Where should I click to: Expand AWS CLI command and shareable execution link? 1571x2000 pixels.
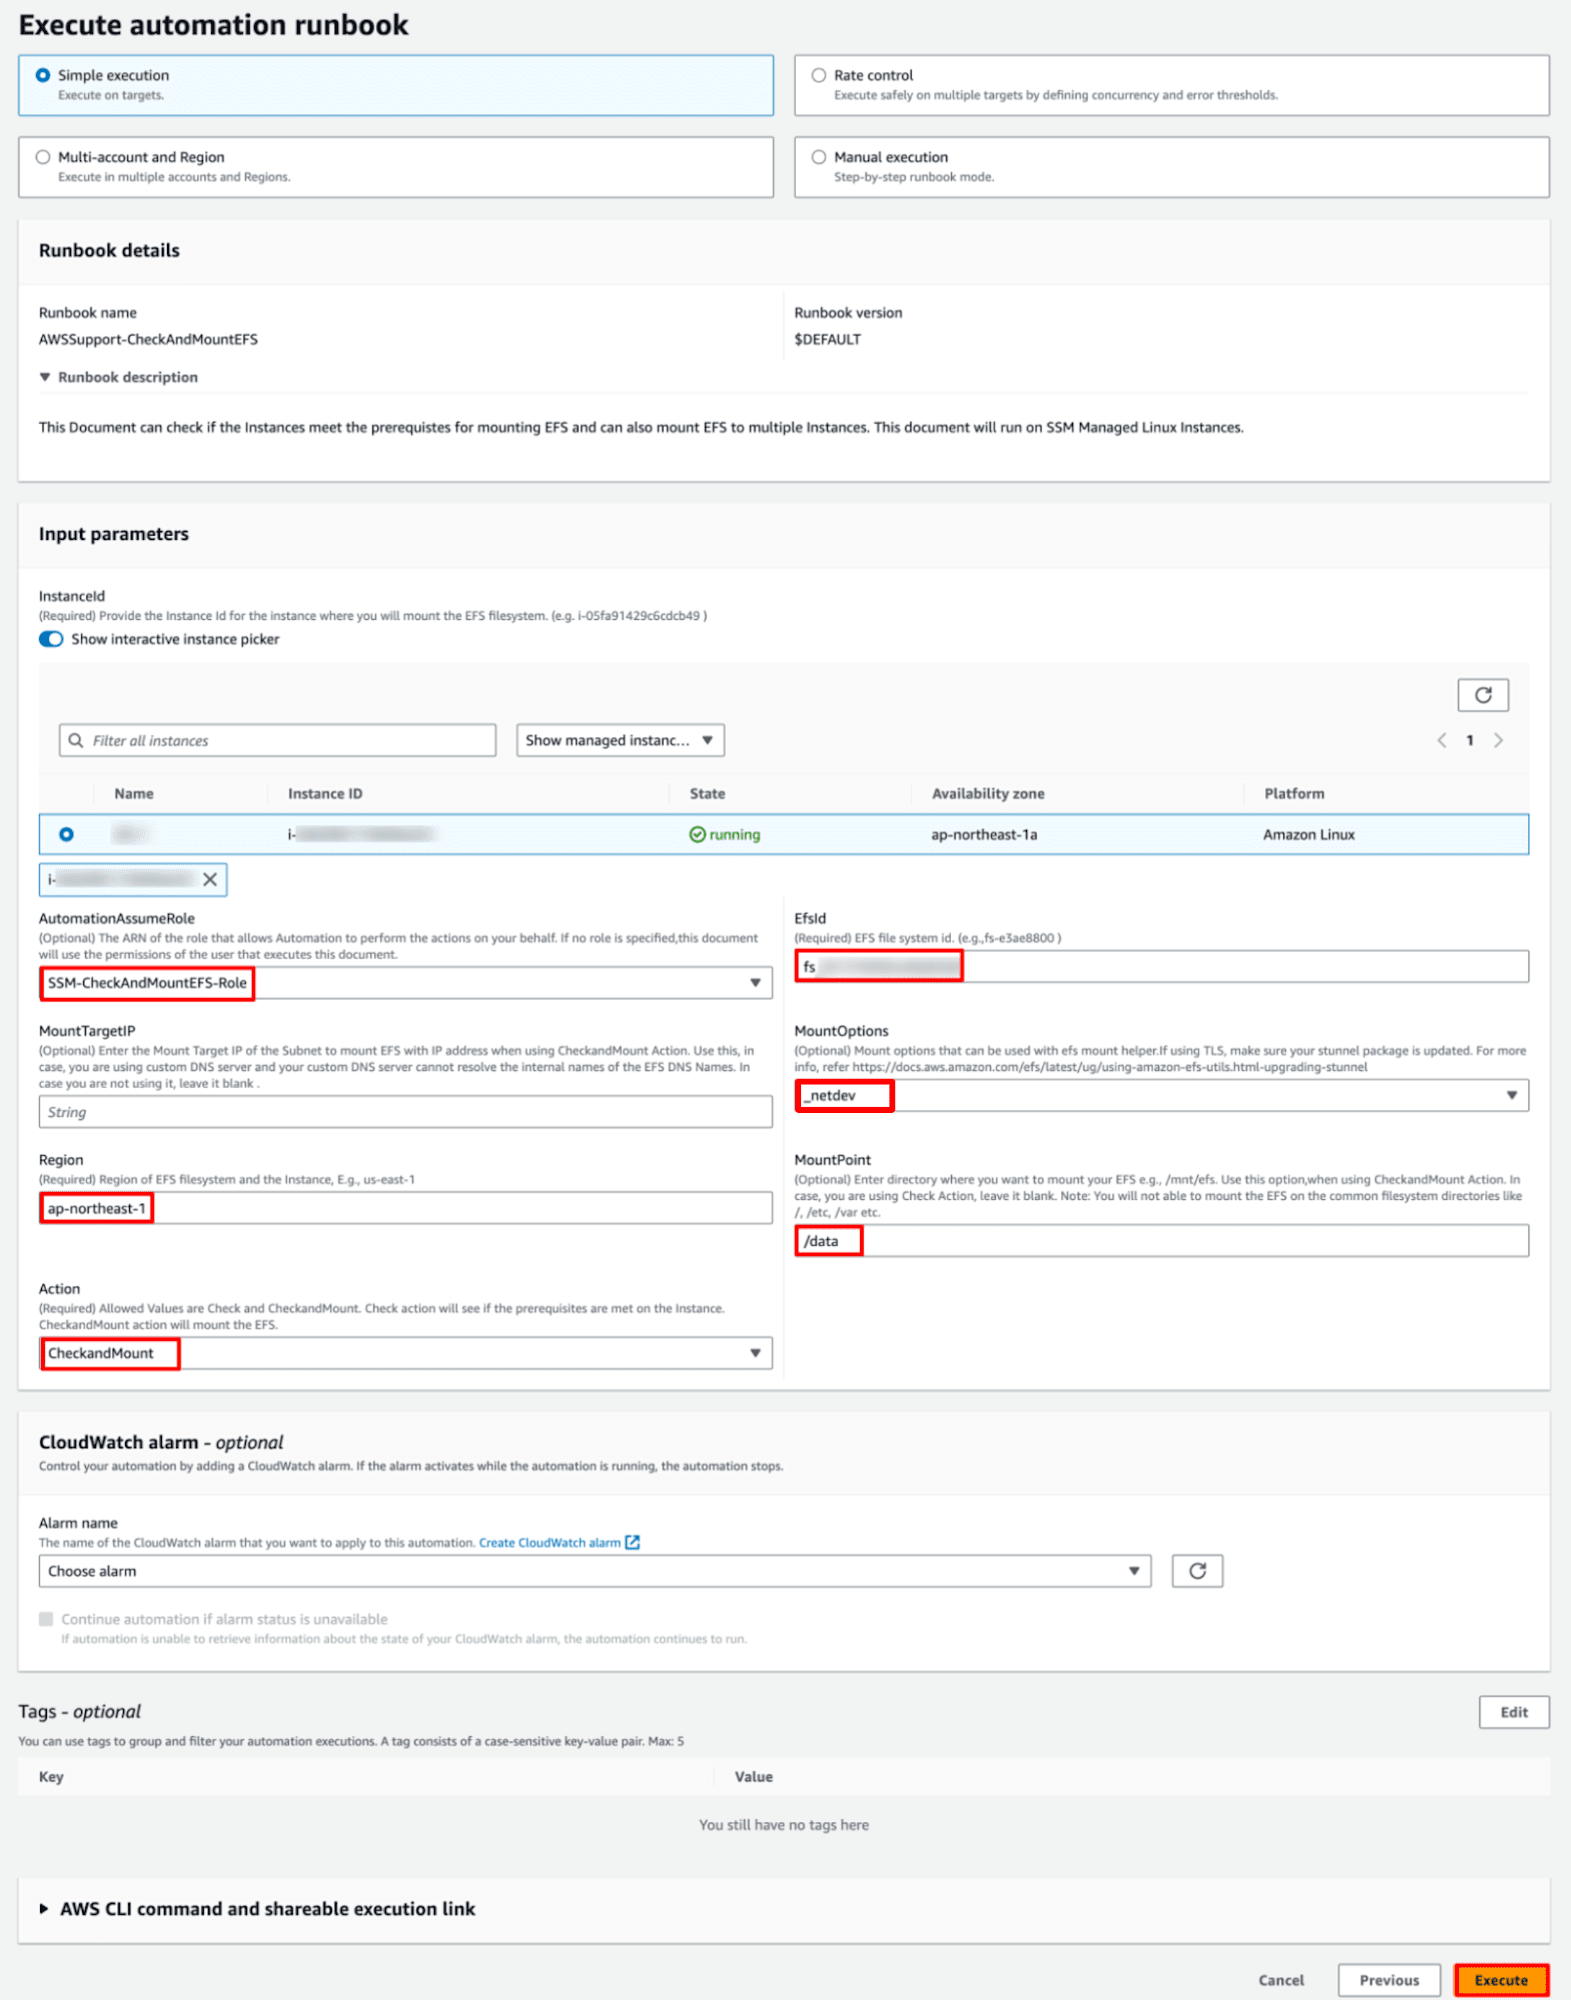257,1909
